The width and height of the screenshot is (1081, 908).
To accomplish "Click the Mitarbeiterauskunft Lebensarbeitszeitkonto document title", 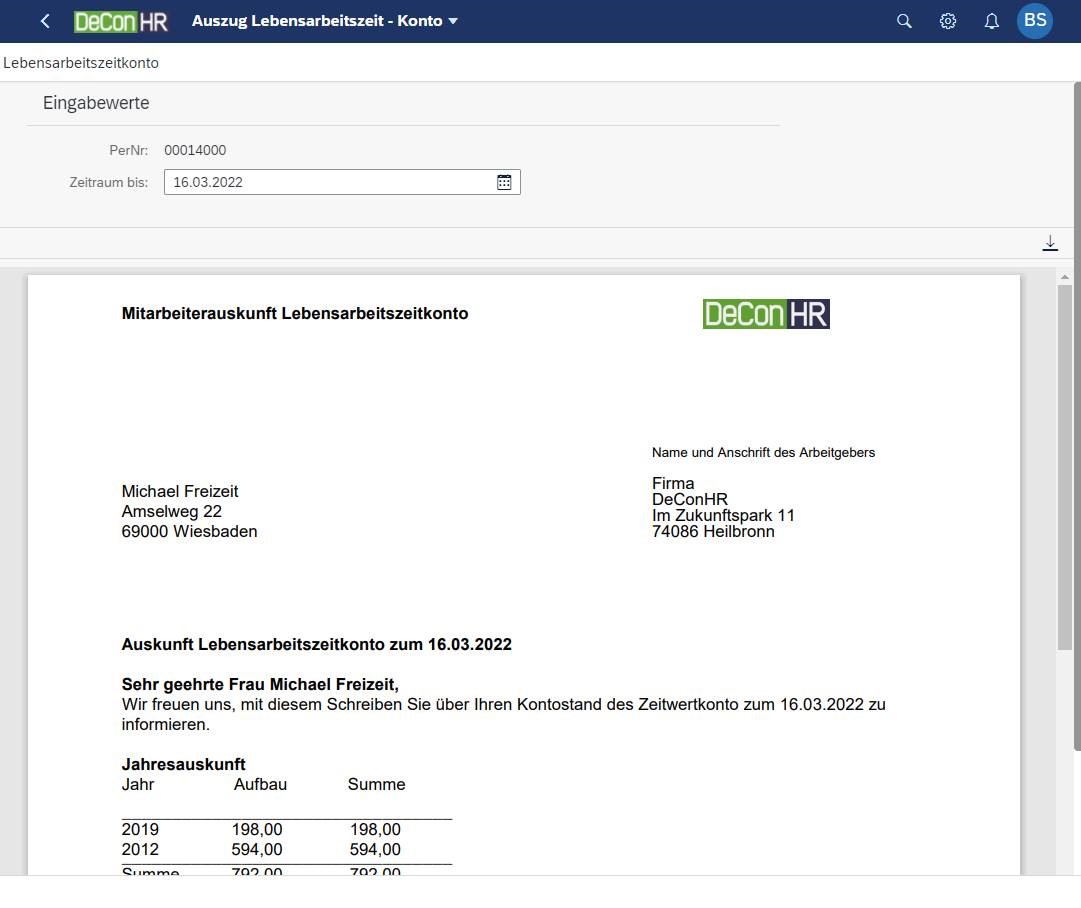I will coord(295,314).
